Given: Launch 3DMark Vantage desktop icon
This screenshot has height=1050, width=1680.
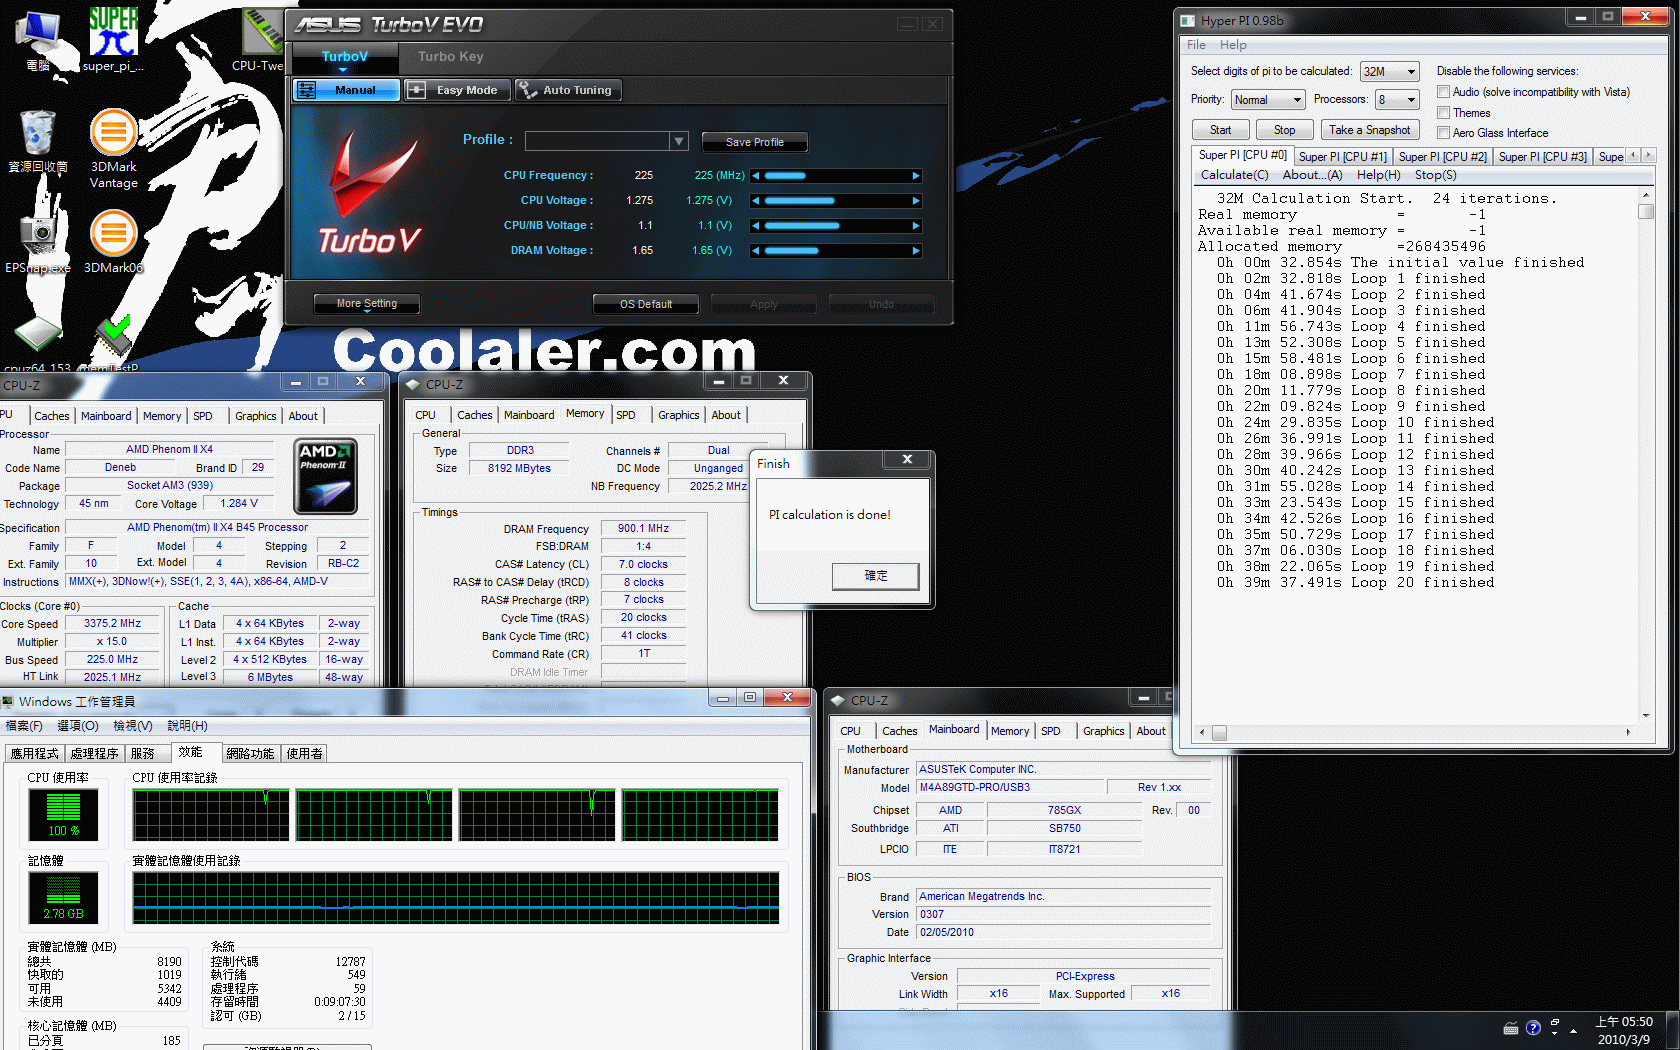Looking at the screenshot, I should tap(113, 148).
